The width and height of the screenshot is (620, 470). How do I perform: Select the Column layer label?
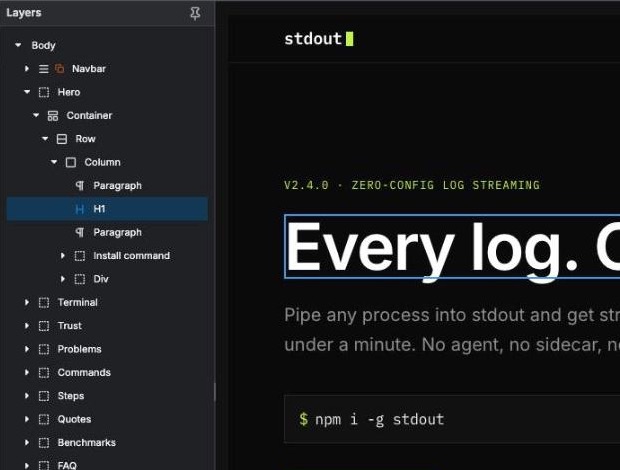point(102,162)
